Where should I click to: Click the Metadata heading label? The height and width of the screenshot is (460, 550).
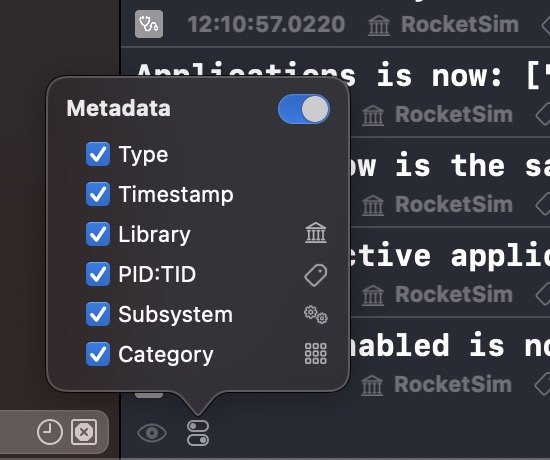pos(119,108)
